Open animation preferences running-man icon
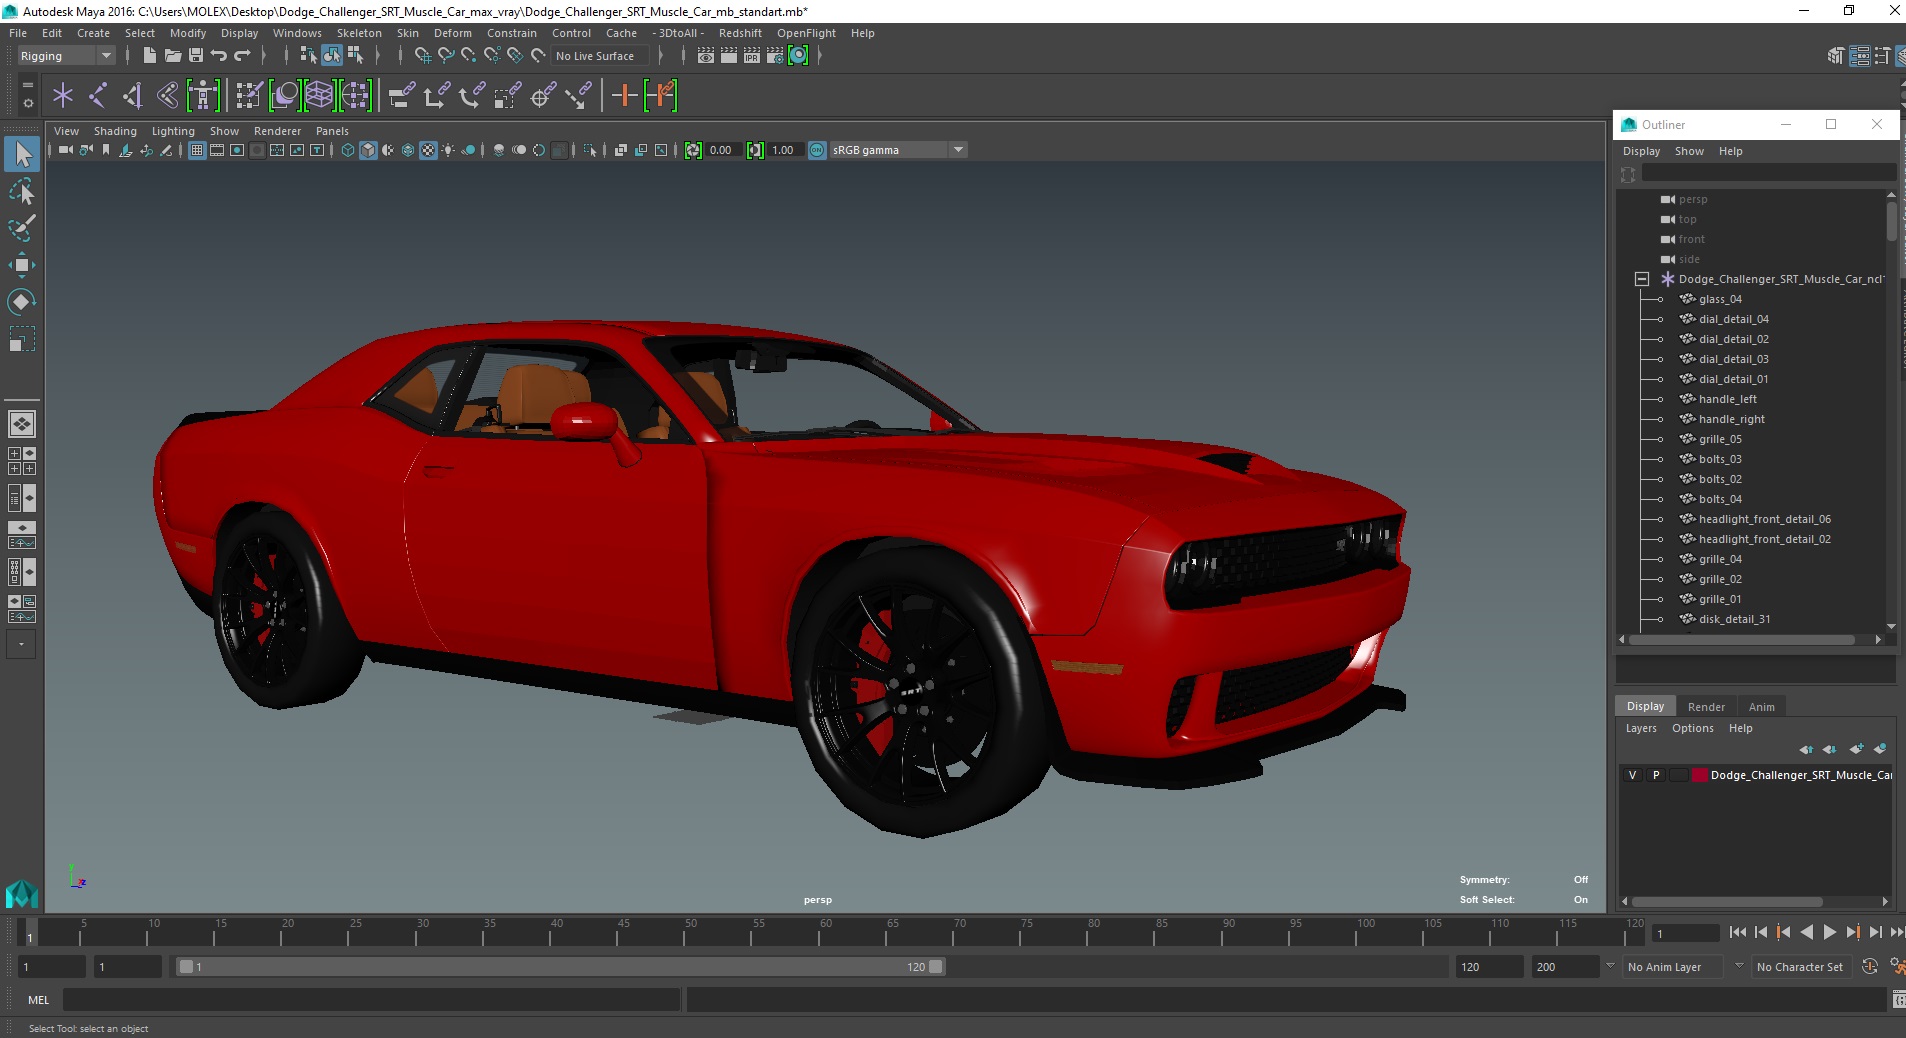This screenshot has height=1038, width=1906. click(x=1896, y=966)
